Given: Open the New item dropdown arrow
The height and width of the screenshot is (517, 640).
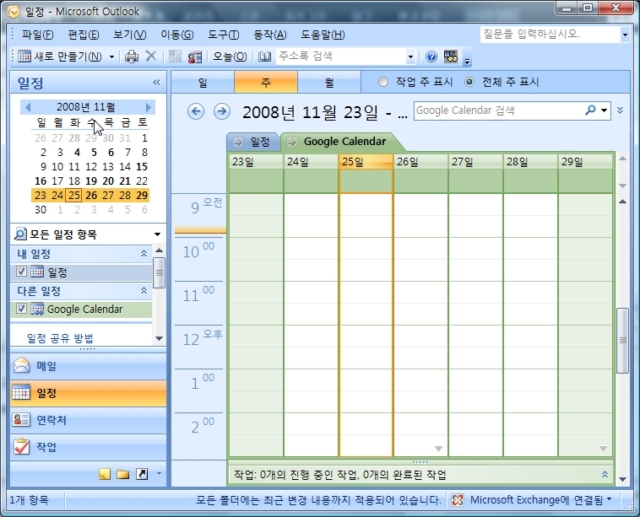Looking at the screenshot, I should click(111, 57).
